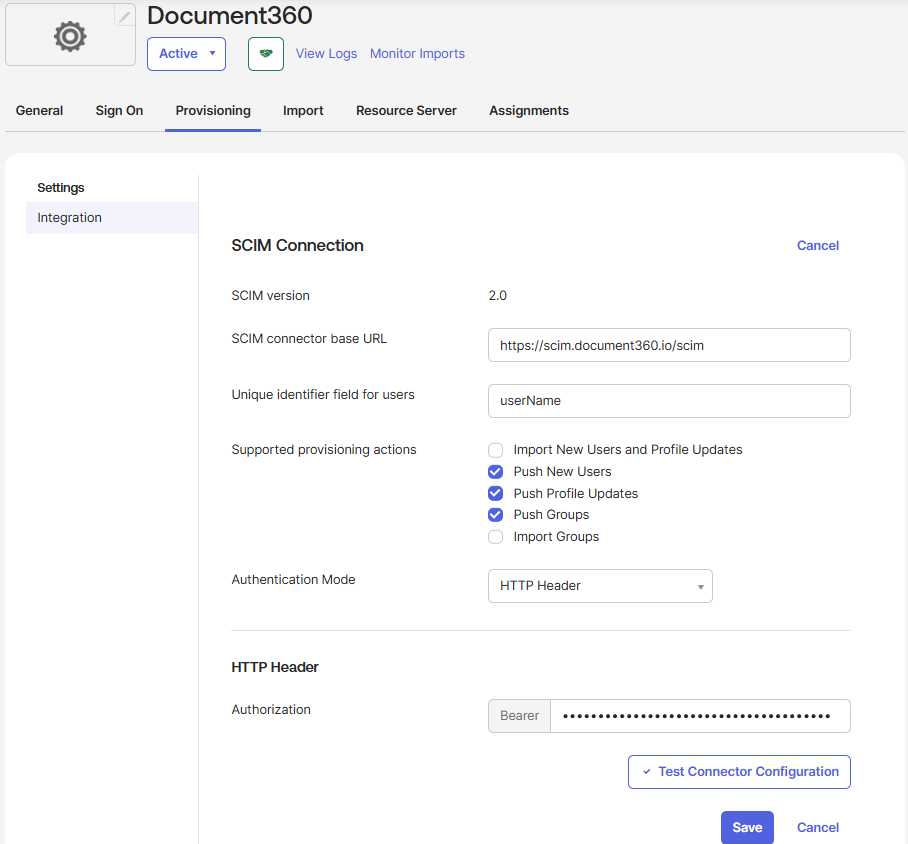Click the Settings sidebar heading
This screenshot has height=844, width=908.
pyautogui.click(x=61, y=188)
